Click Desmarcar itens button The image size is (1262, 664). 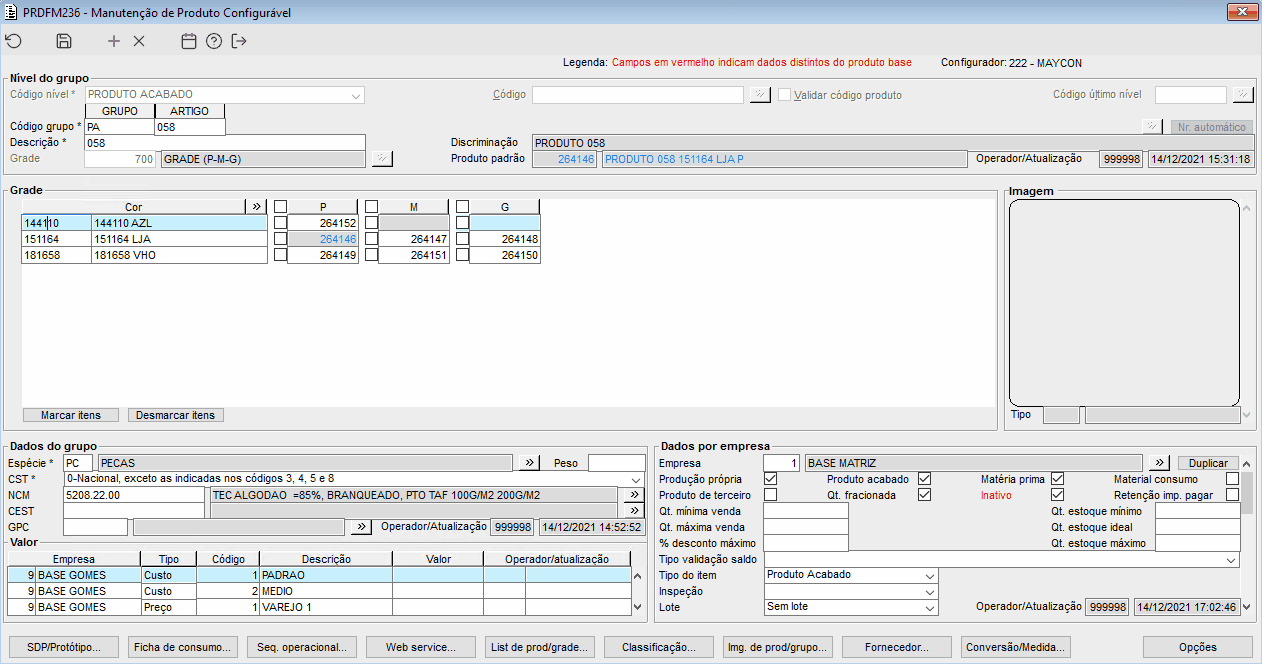176,415
